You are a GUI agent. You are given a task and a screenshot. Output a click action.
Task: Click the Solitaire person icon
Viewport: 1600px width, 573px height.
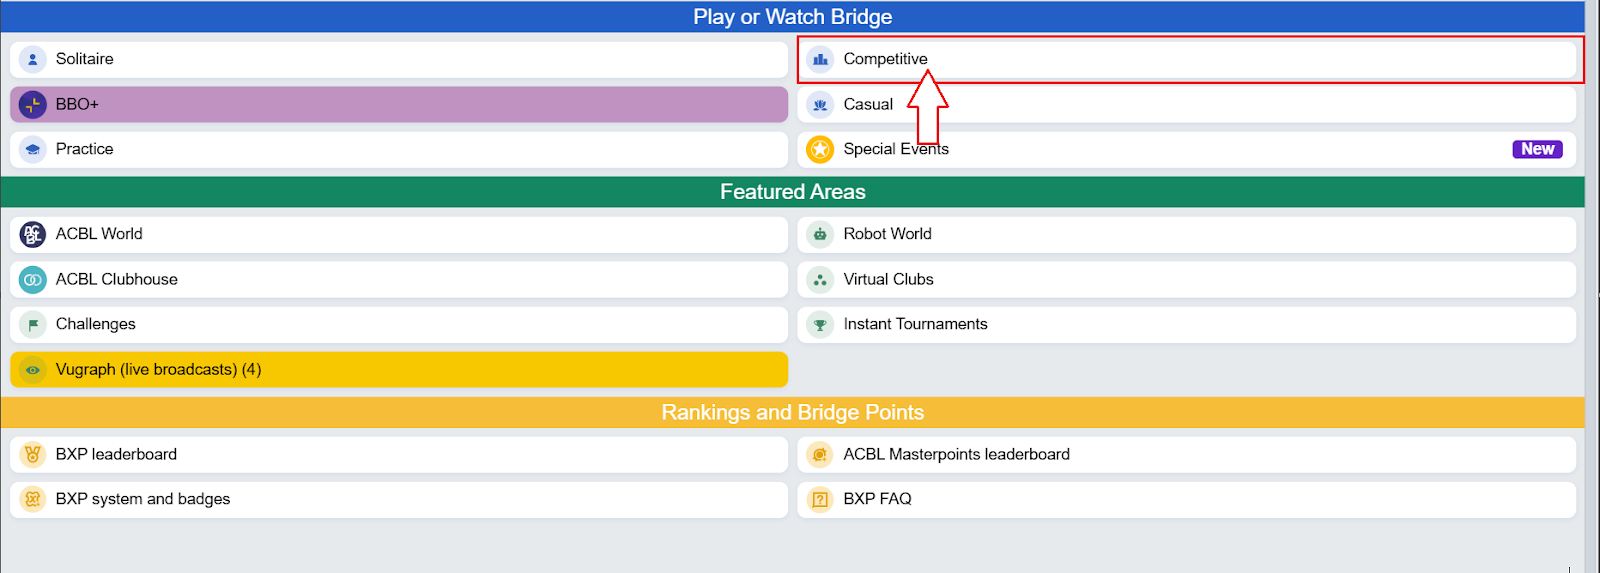coord(33,60)
